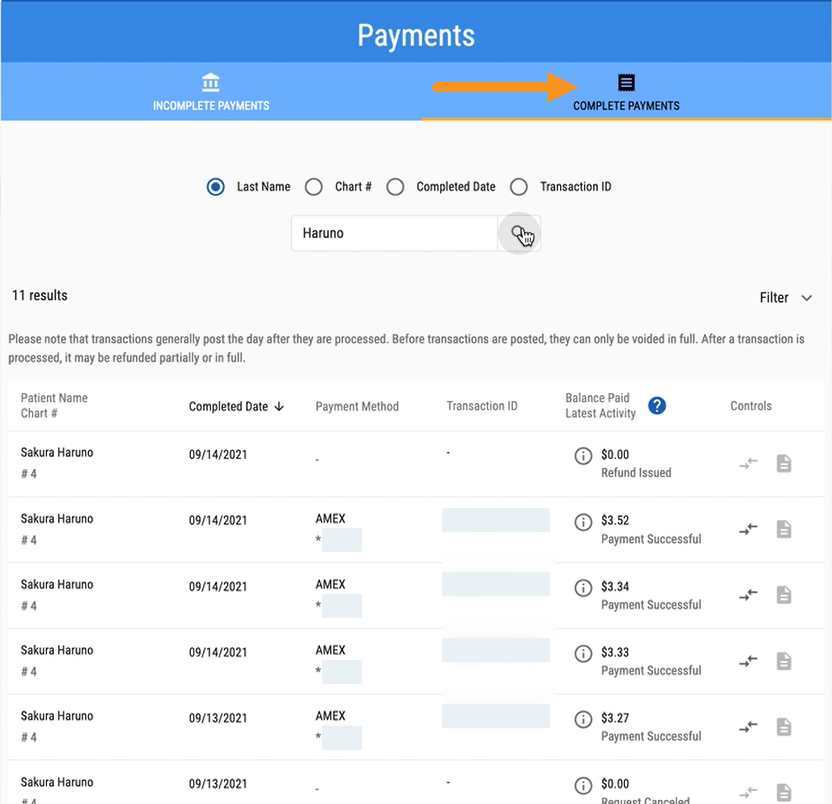832x804 pixels.
Task: Click Patient Name column header
Action: tap(54, 398)
